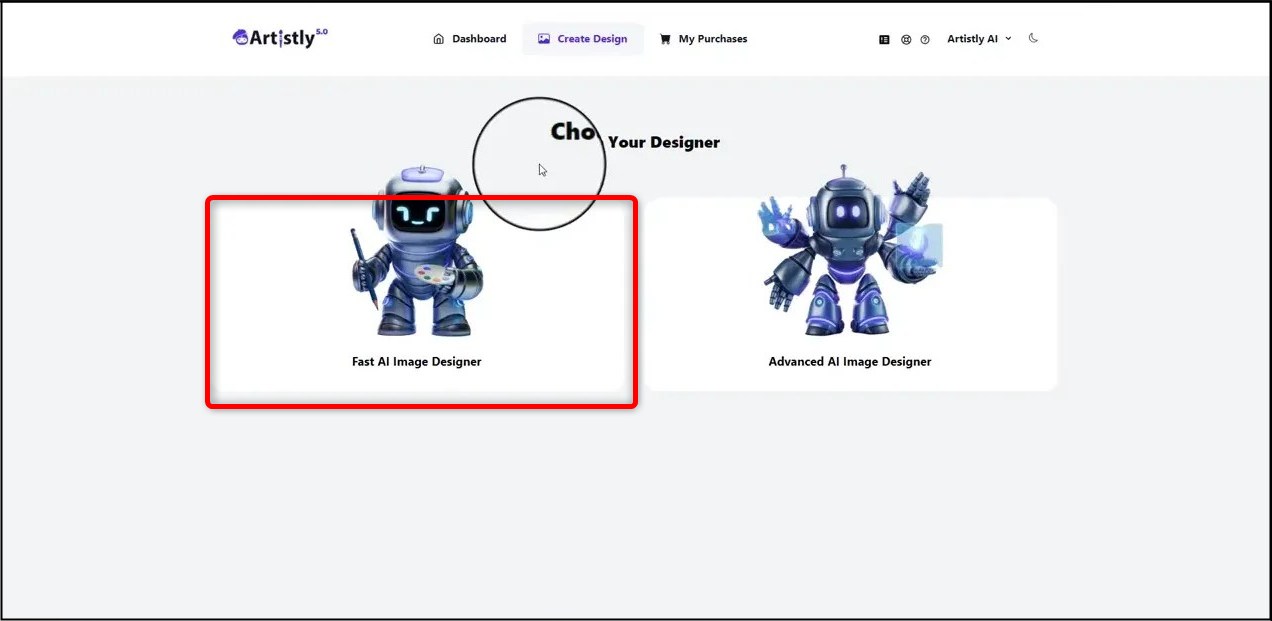The width and height of the screenshot is (1272, 621).
Task: Open the My Purchases menu item
Action: tap(712, 38)
